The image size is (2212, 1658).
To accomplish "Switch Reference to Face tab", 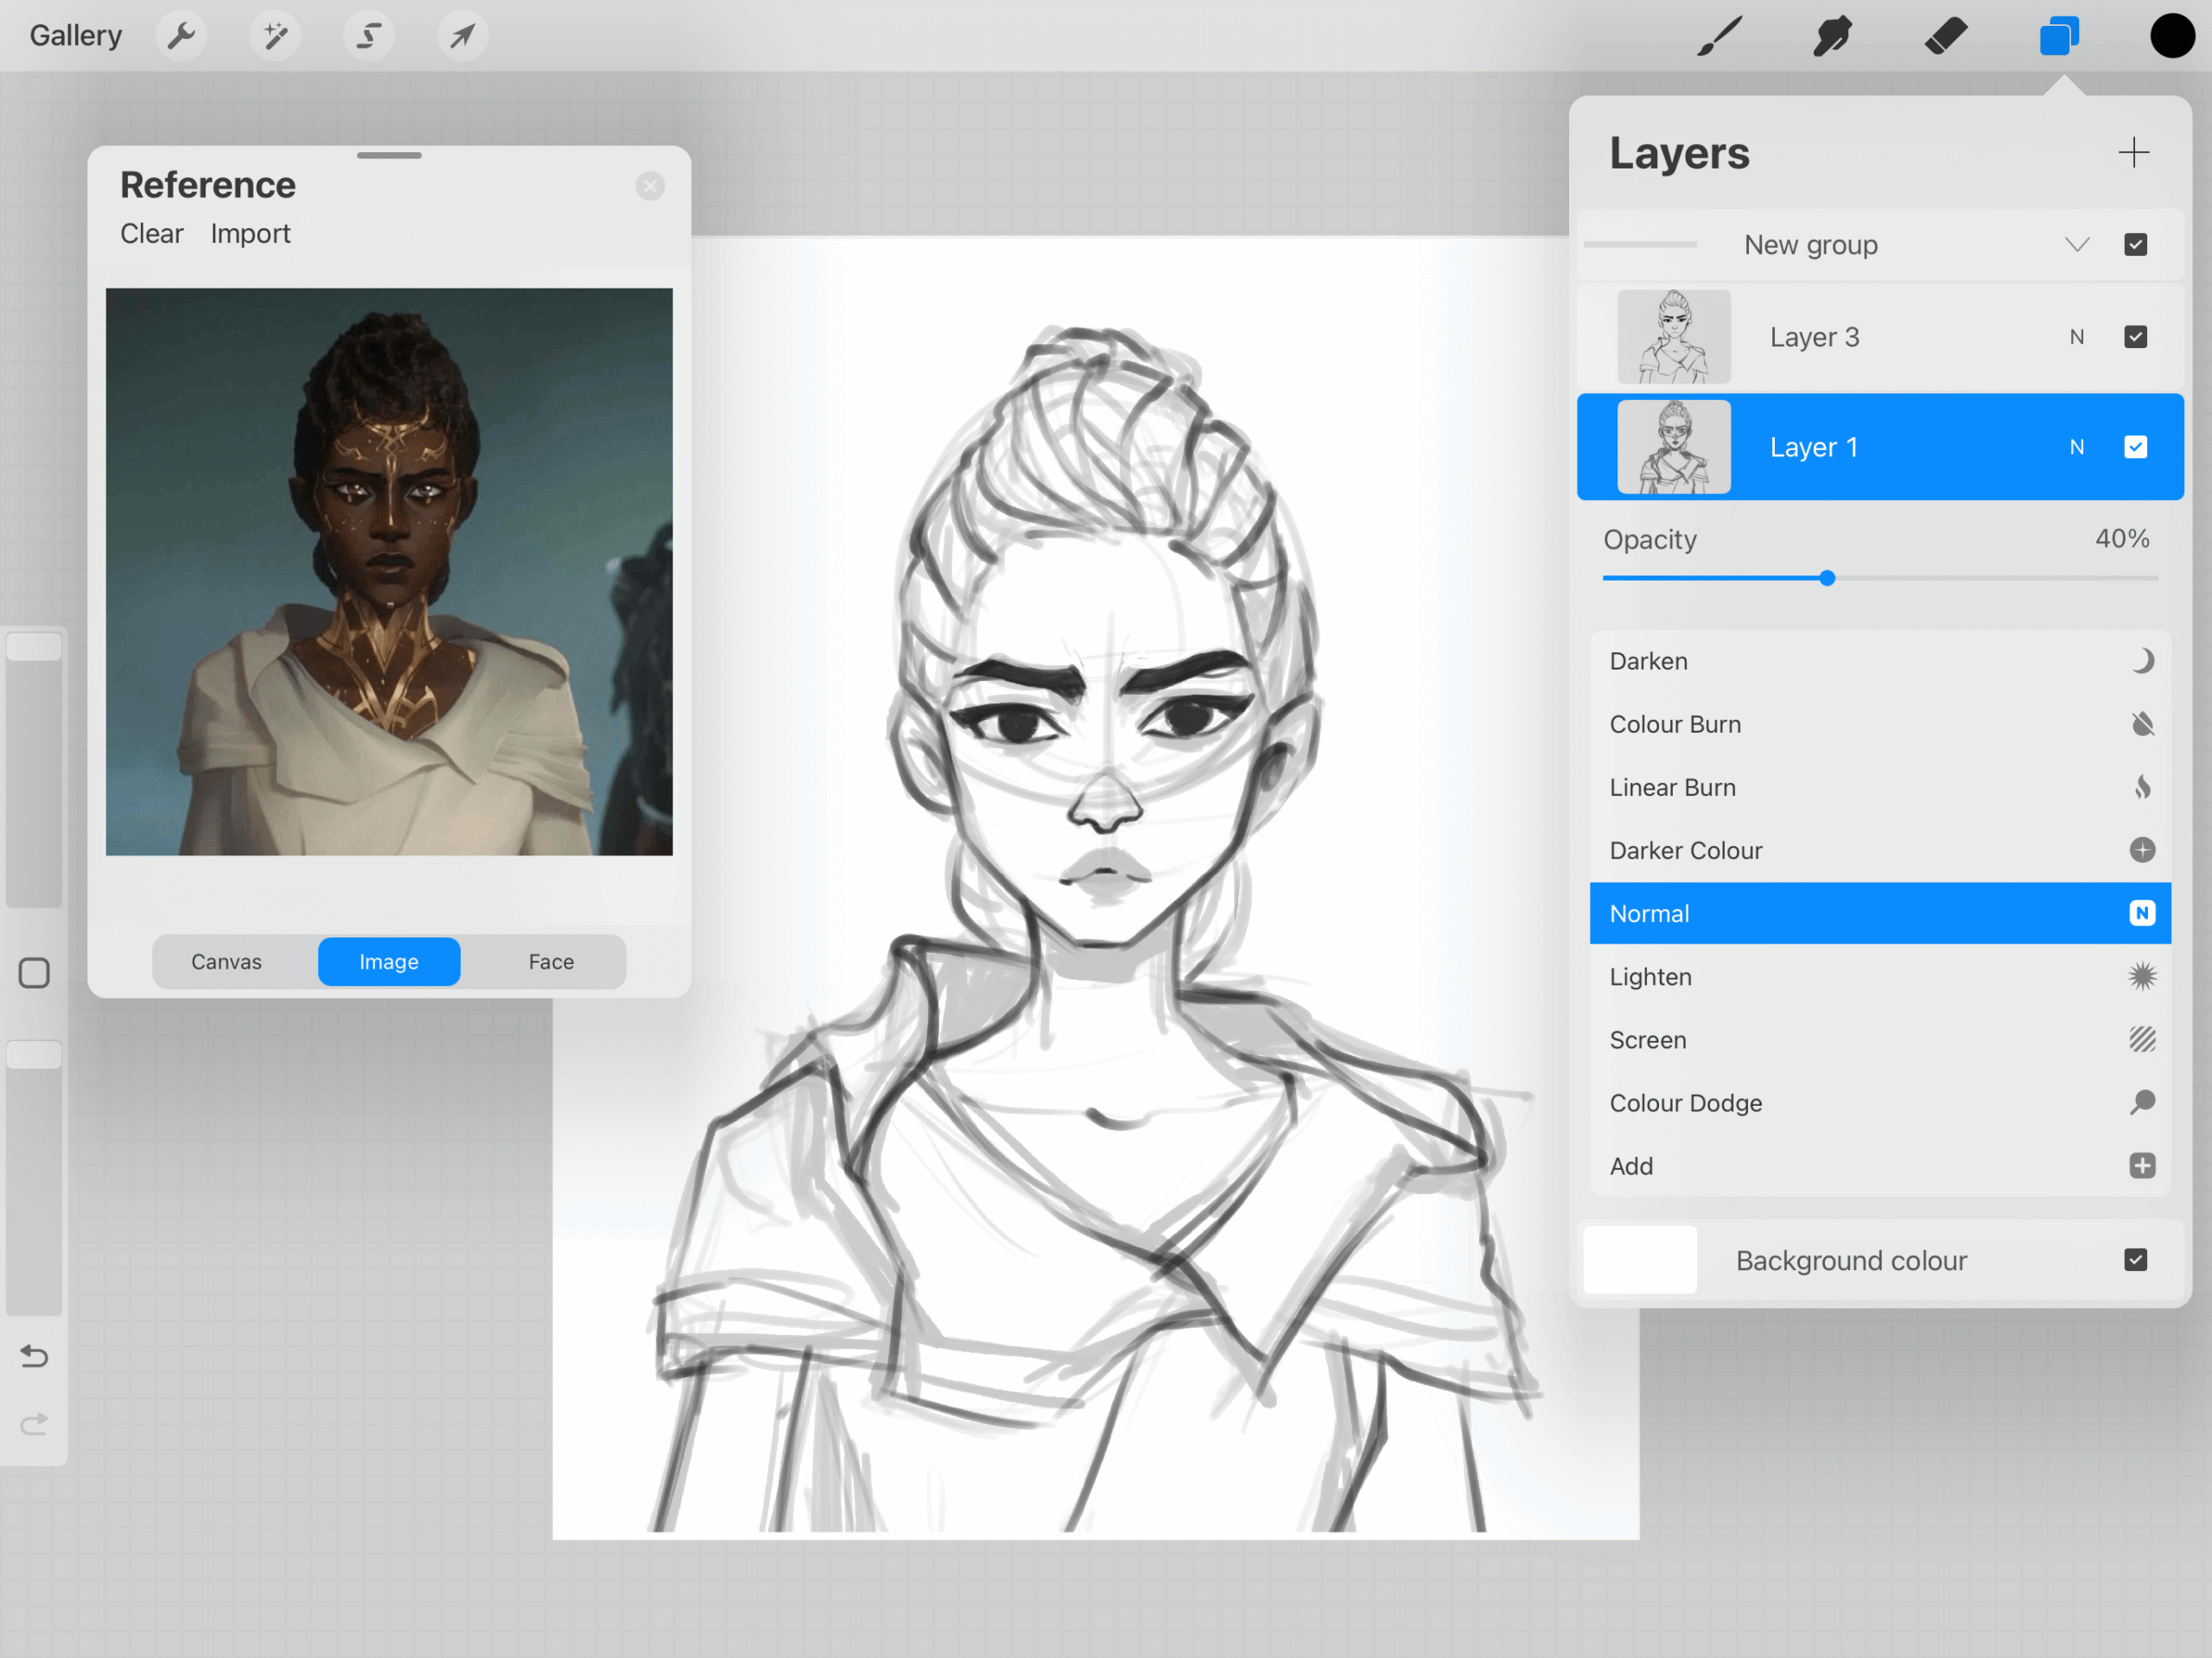I will (x=551, y=962).
